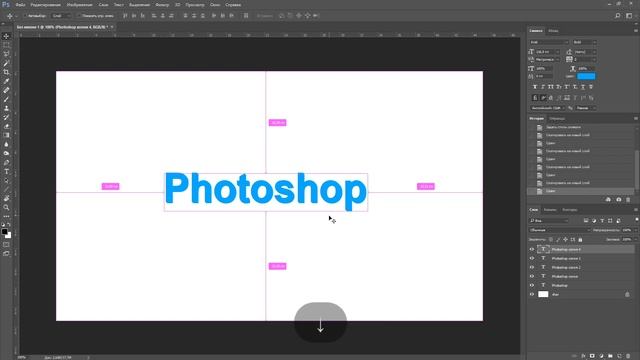Viewport: 640px width, 360px height.
Task: Click the foreground color swatch
Action: [x=4, y=232]
